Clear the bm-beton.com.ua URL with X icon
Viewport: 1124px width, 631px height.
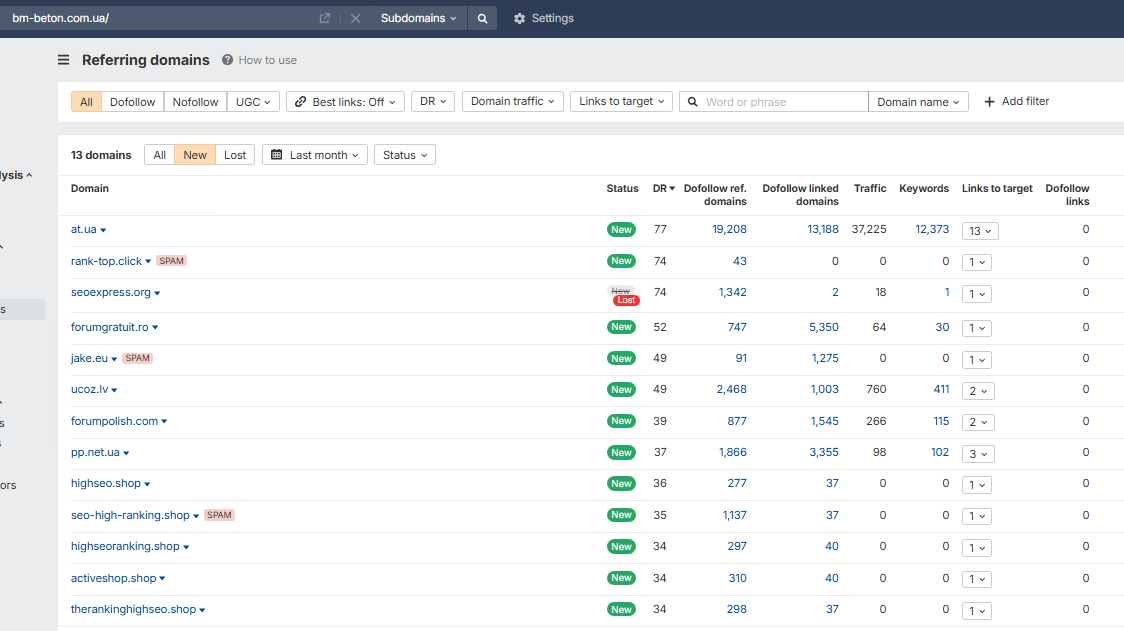[356, 19]
